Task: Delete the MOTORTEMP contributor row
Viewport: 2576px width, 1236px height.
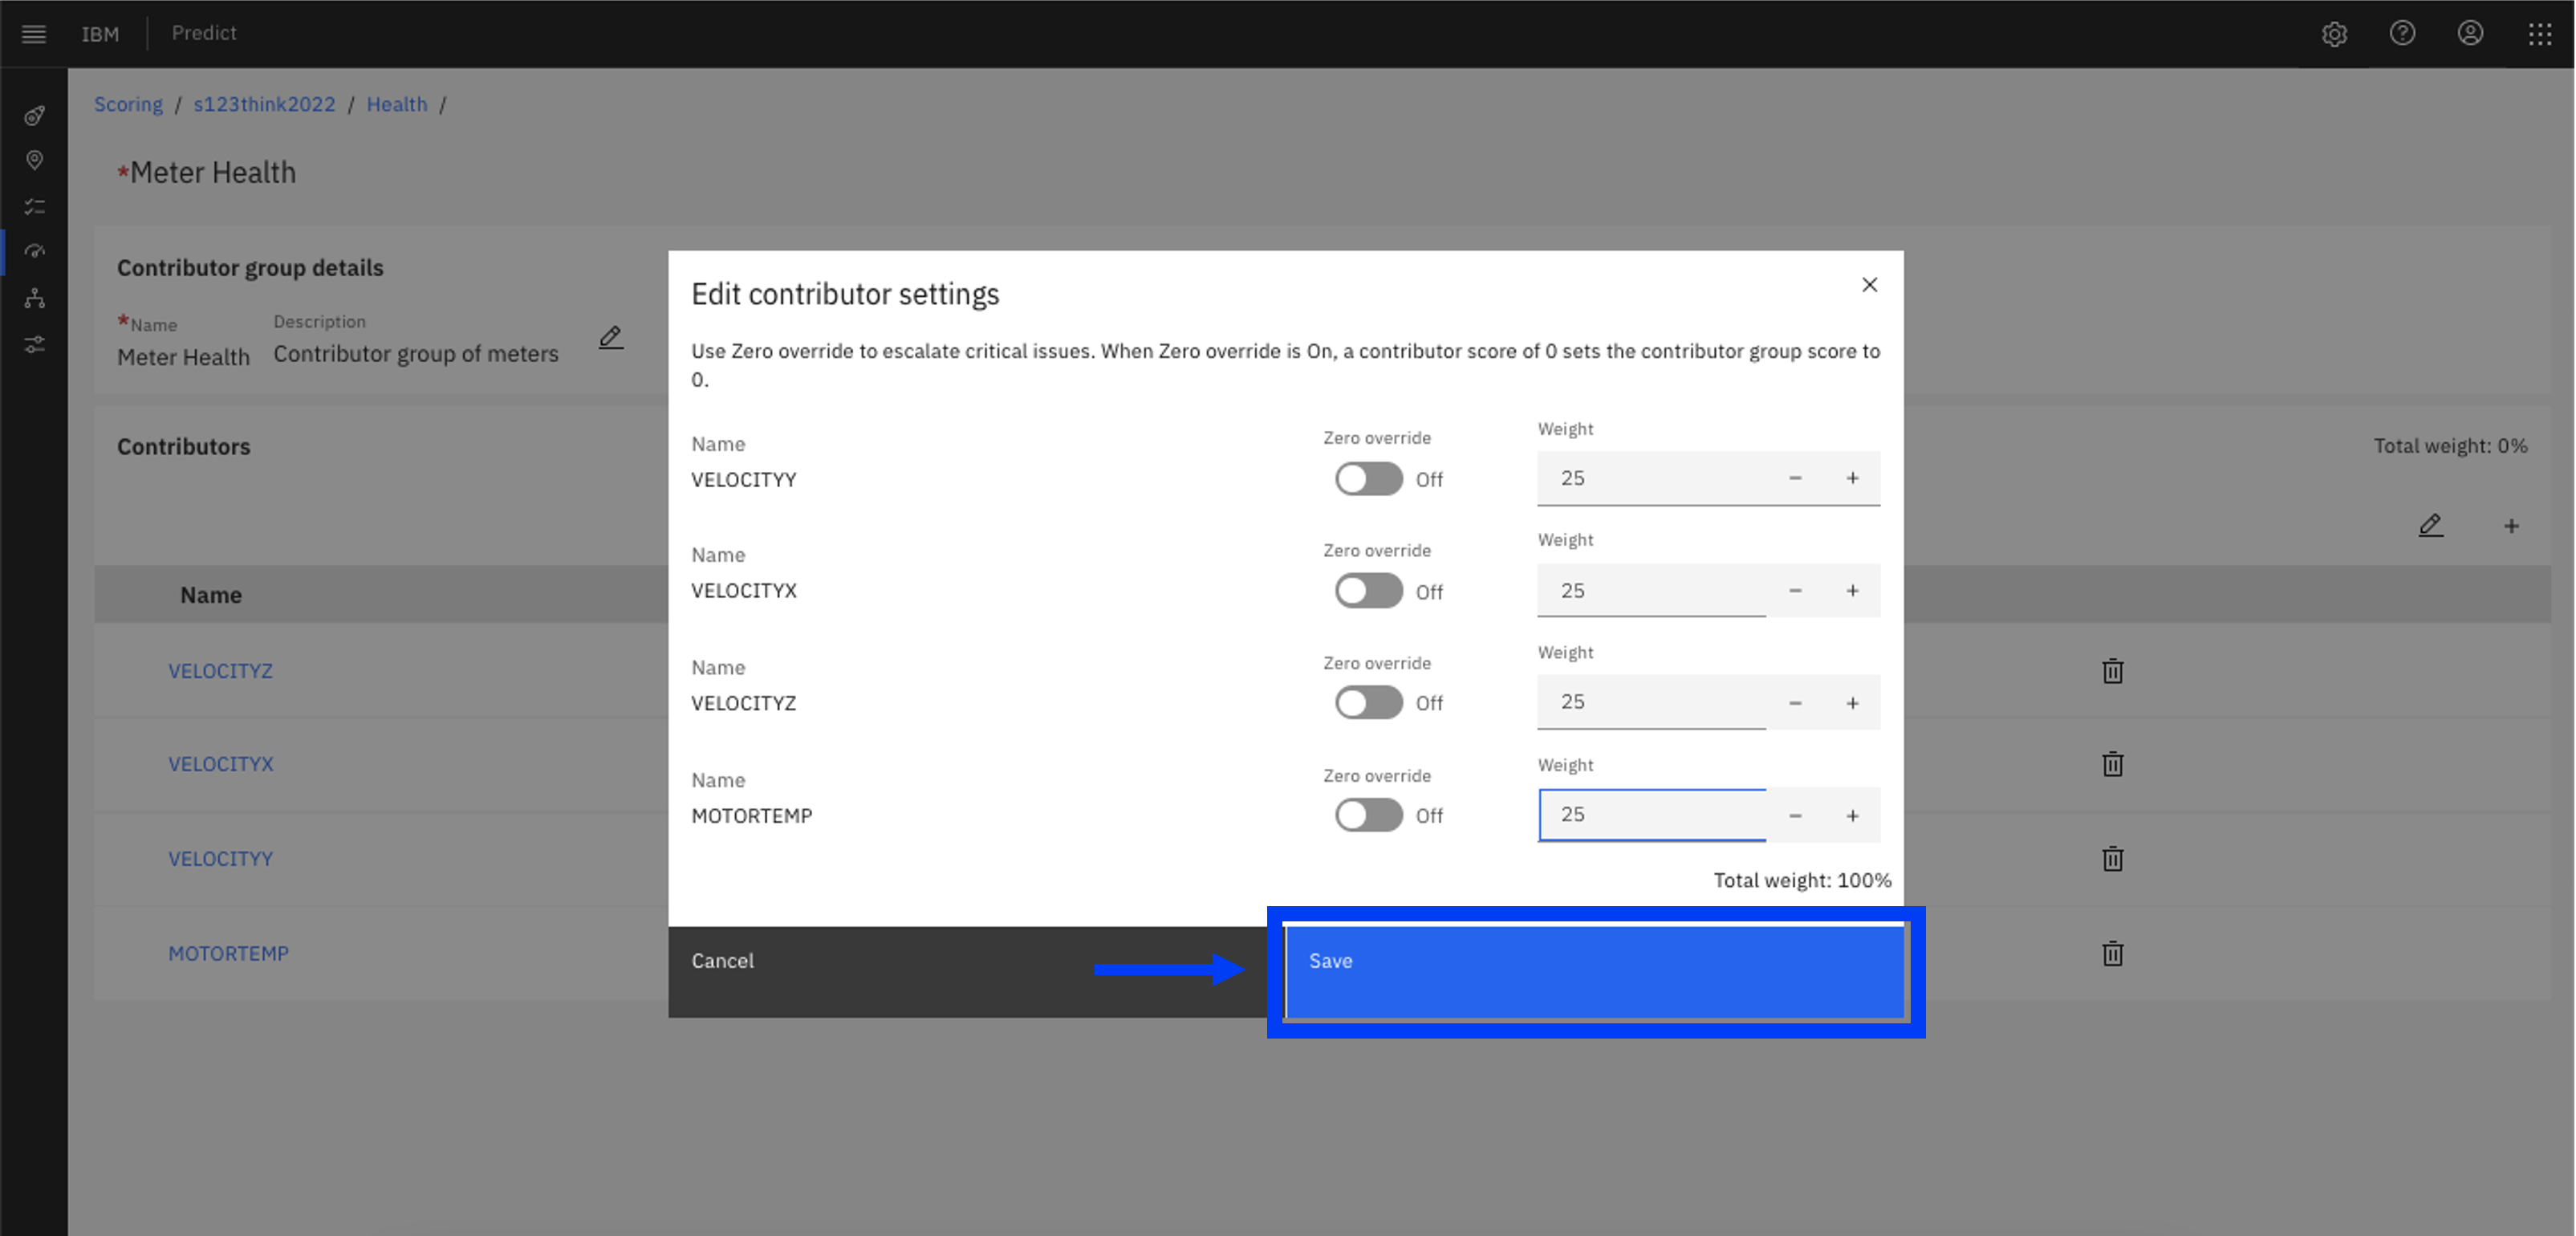Action: click(2112, 954)
